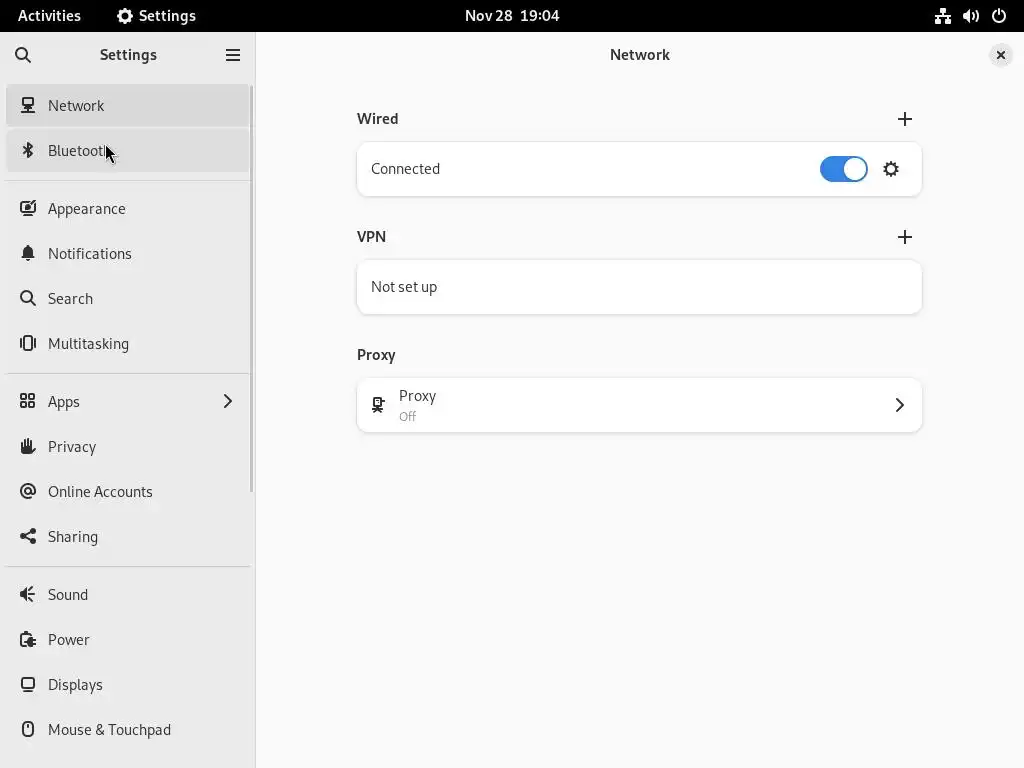Open the clock Nov 28 19:04 menu
The width and height of the screenshot is (1024, 768).
(x=512, y=16)
